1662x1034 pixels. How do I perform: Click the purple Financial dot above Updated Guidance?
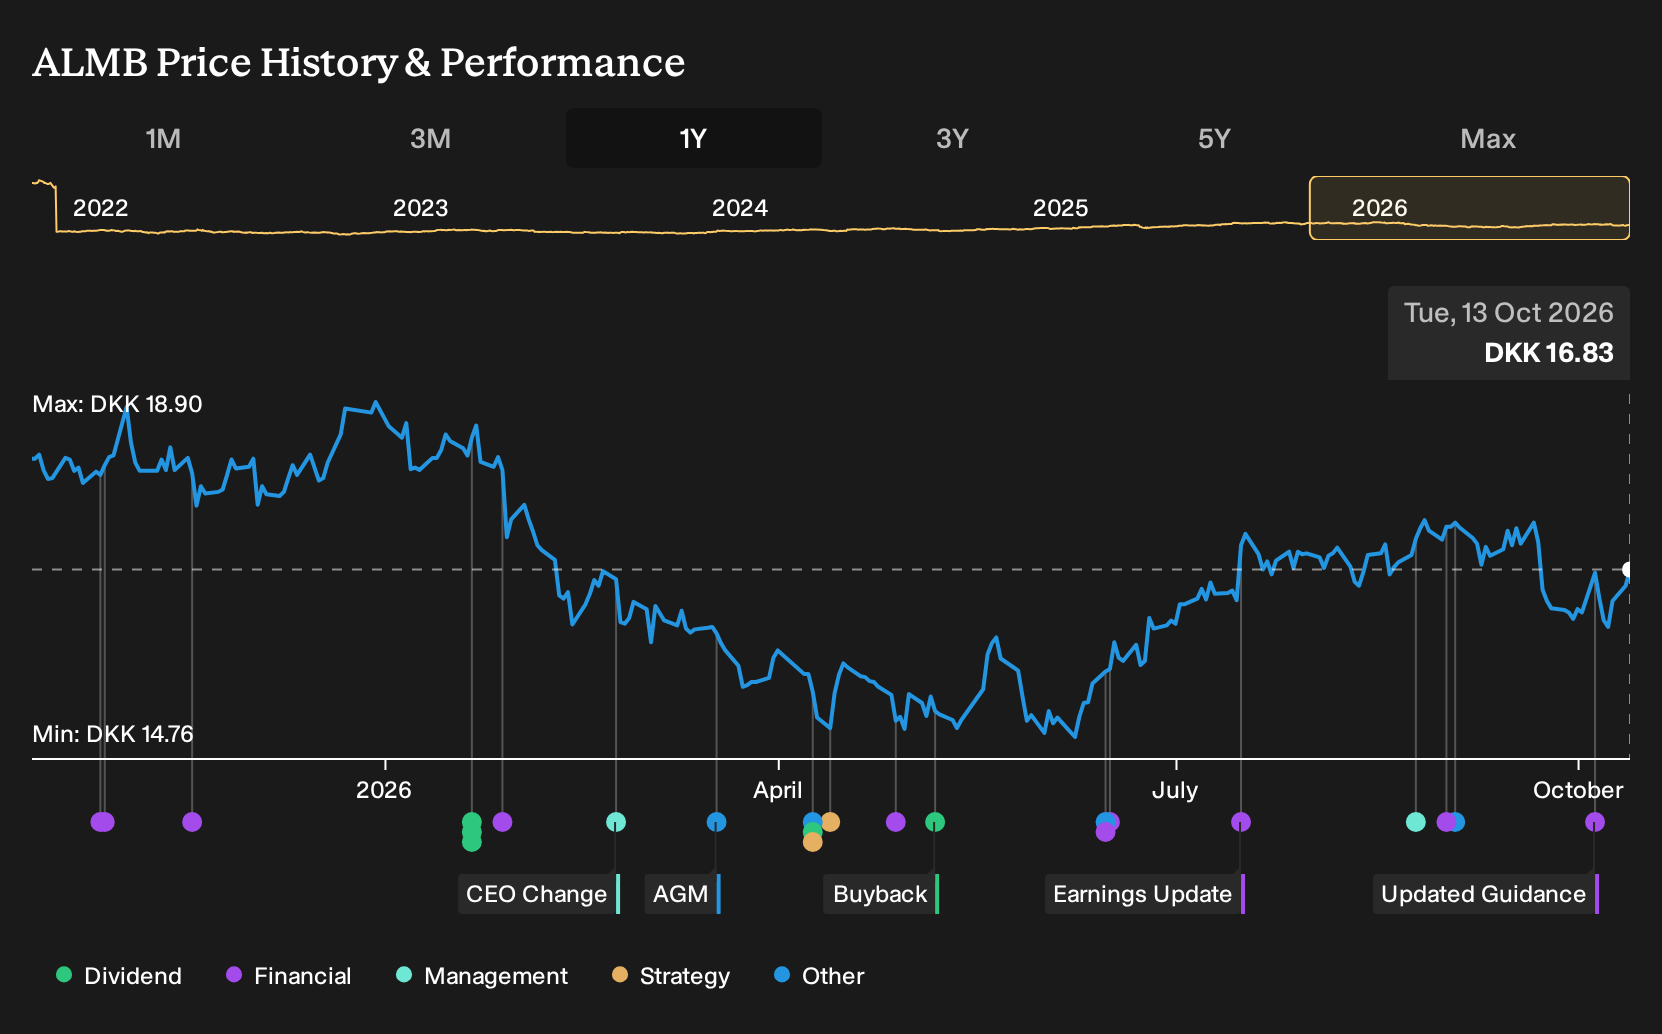point(1595,822)
